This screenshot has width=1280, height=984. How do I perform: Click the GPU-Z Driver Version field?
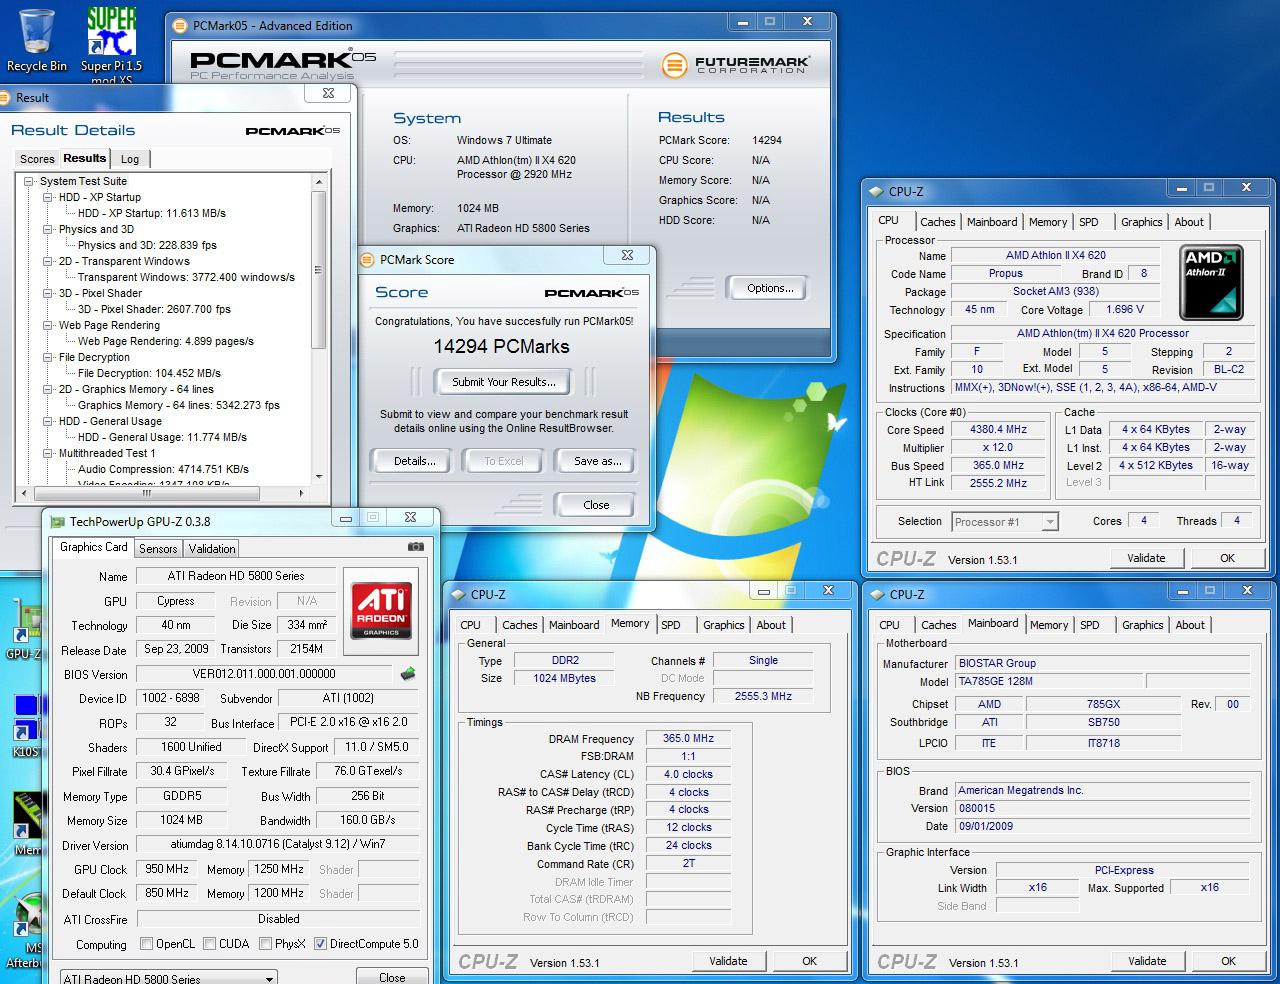278,844
